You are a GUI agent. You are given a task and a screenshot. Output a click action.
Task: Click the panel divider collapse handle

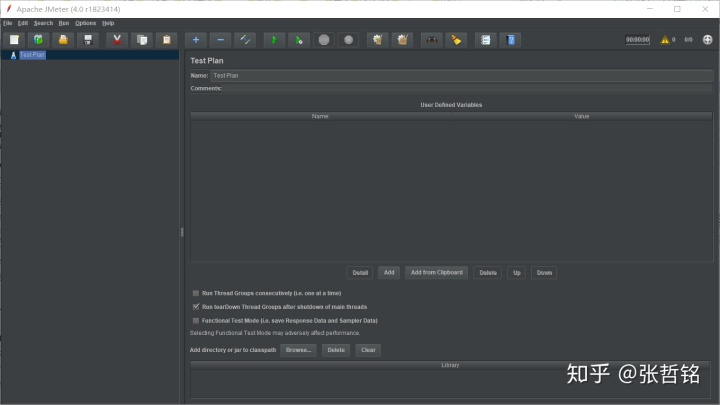click(x=182, y=232)
